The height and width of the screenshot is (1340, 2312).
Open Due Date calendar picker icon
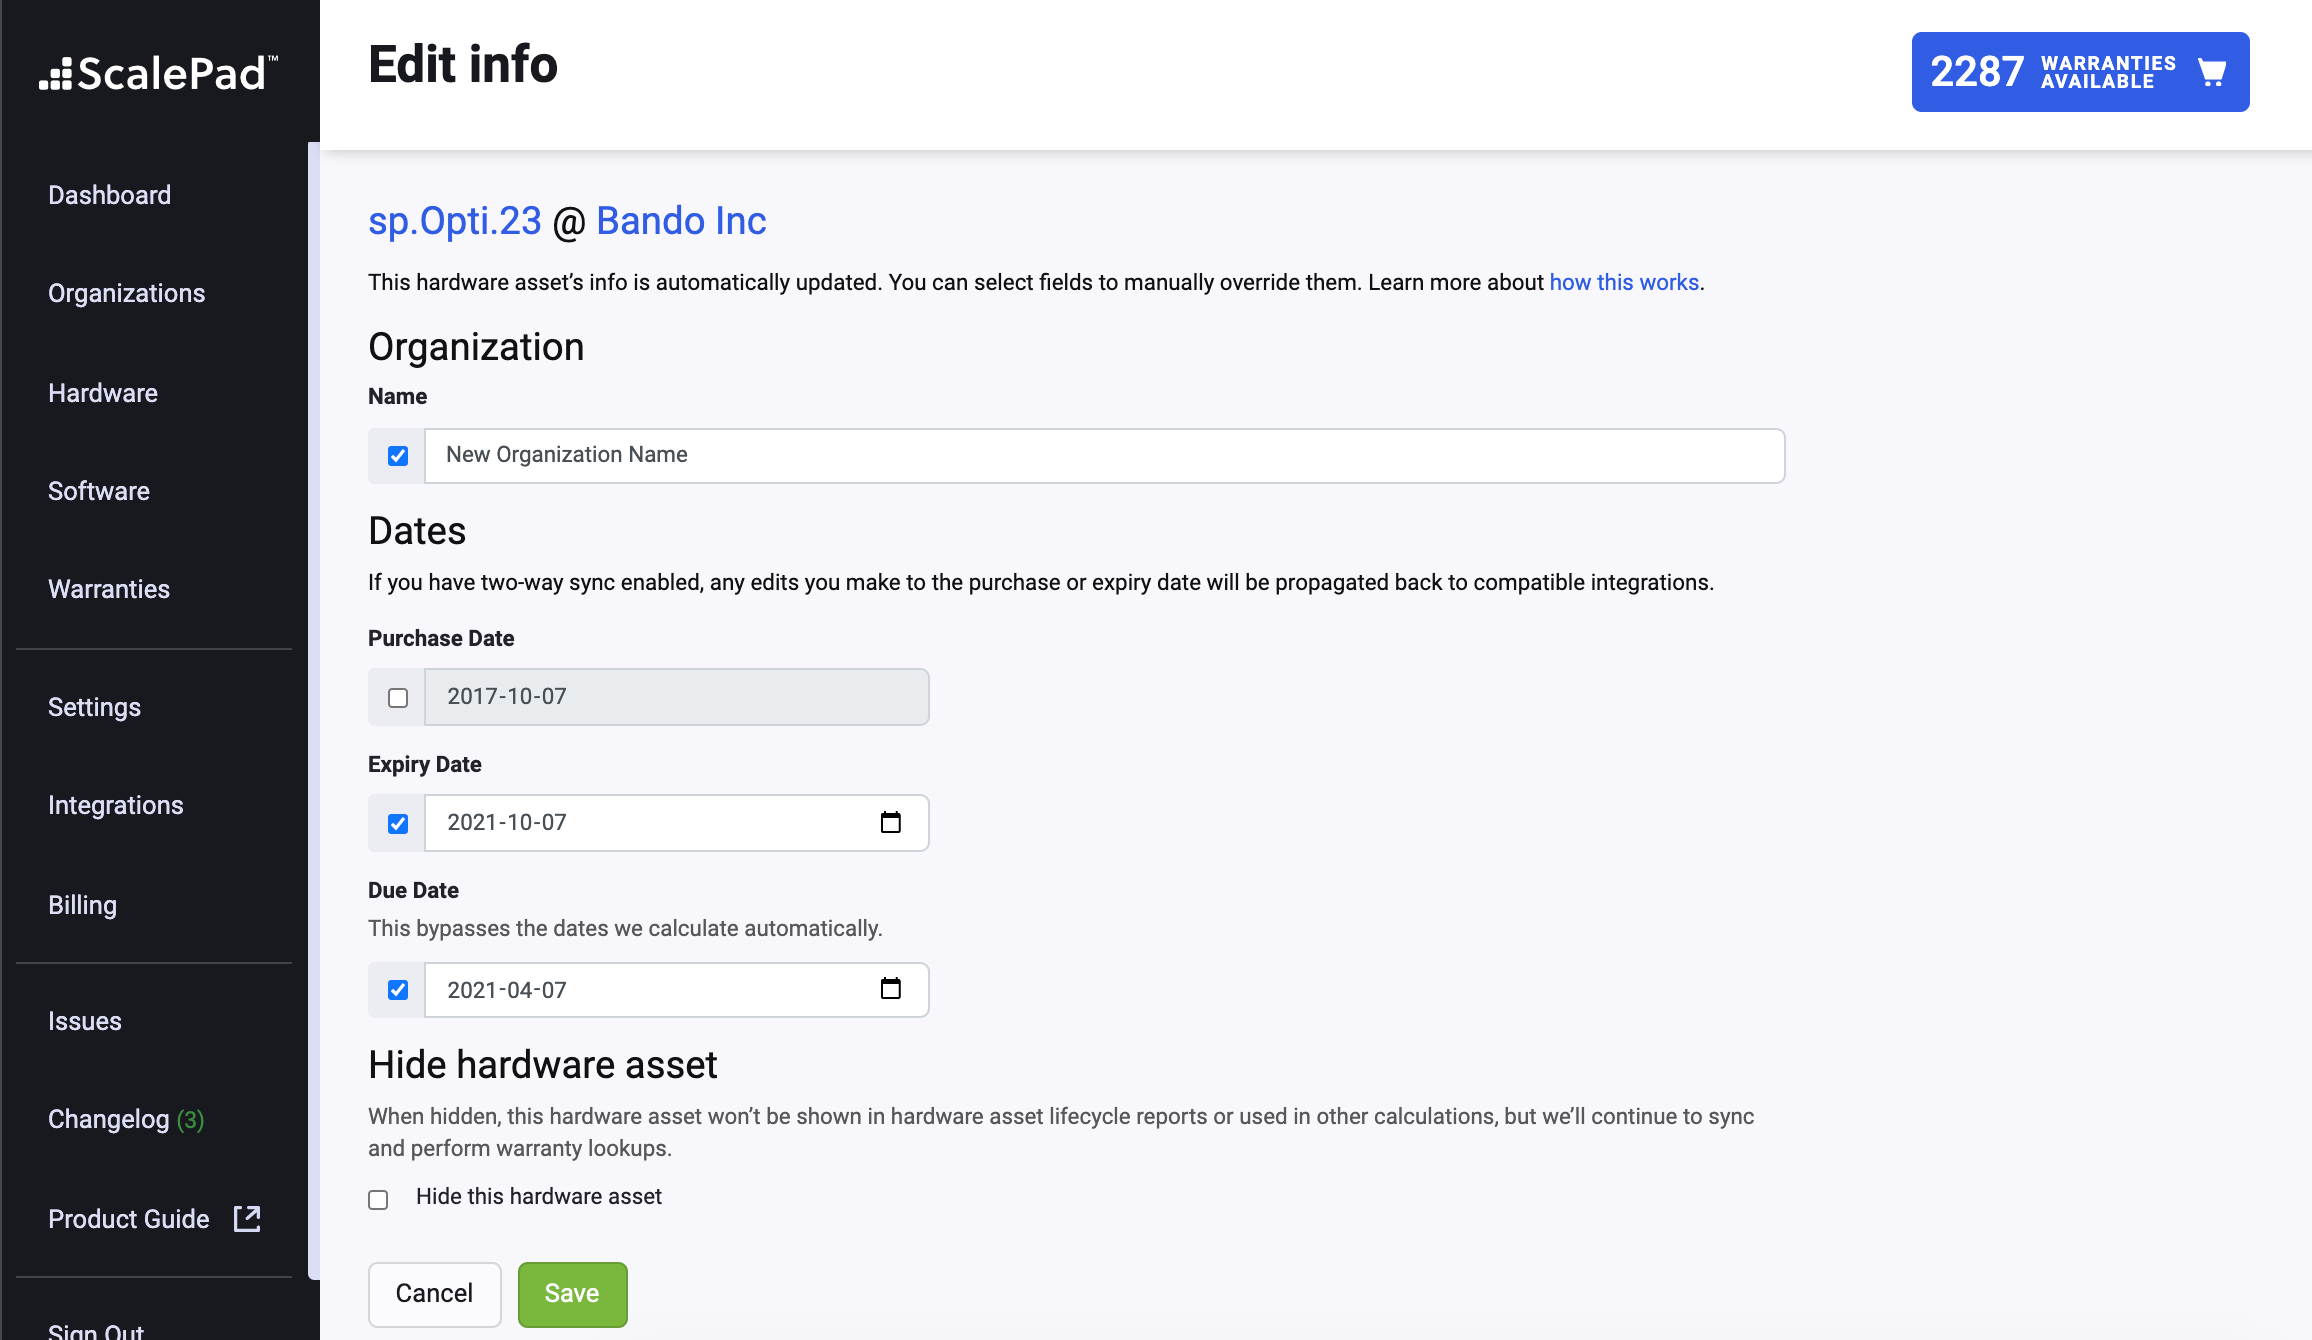[x=890, y=989]
